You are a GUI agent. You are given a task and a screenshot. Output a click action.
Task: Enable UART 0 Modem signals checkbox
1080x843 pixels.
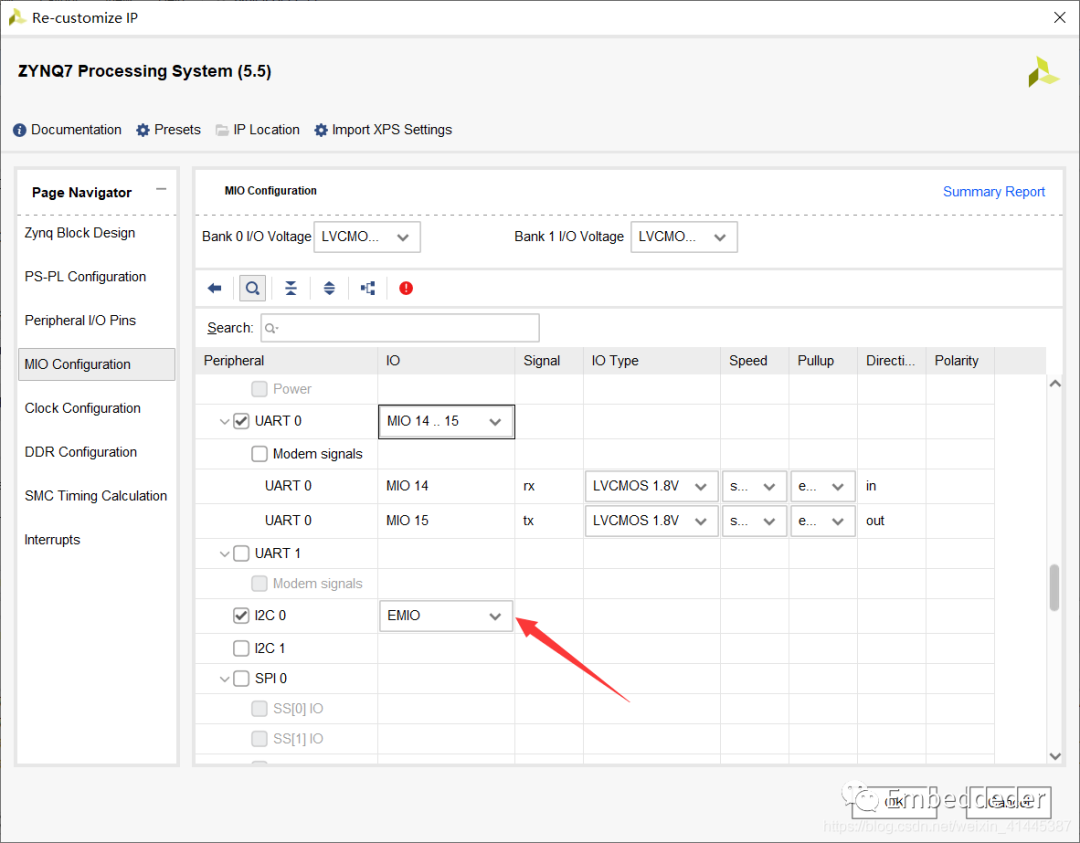259,454
